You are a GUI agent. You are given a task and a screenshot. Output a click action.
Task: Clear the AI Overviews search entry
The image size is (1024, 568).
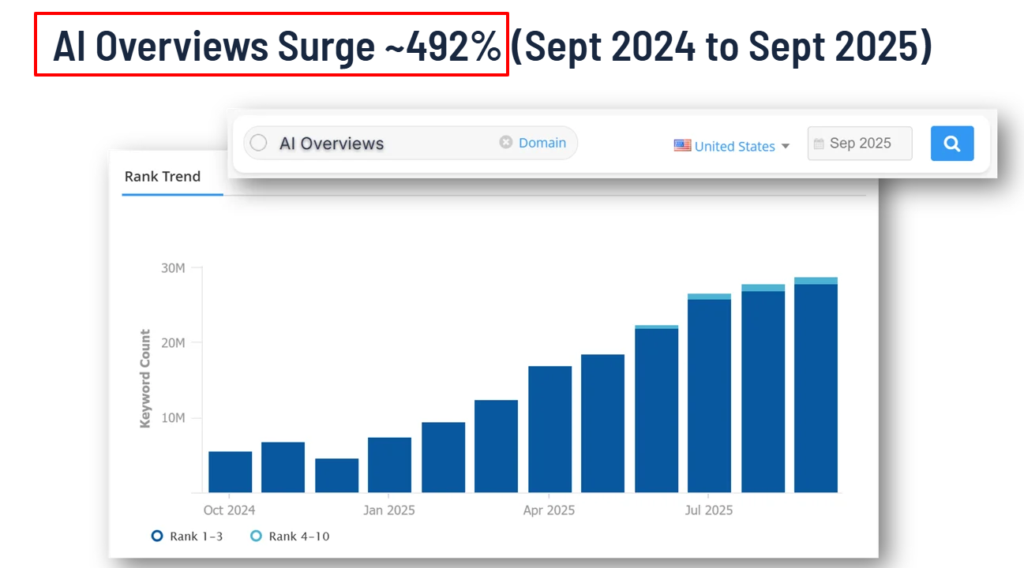point(505,142)
